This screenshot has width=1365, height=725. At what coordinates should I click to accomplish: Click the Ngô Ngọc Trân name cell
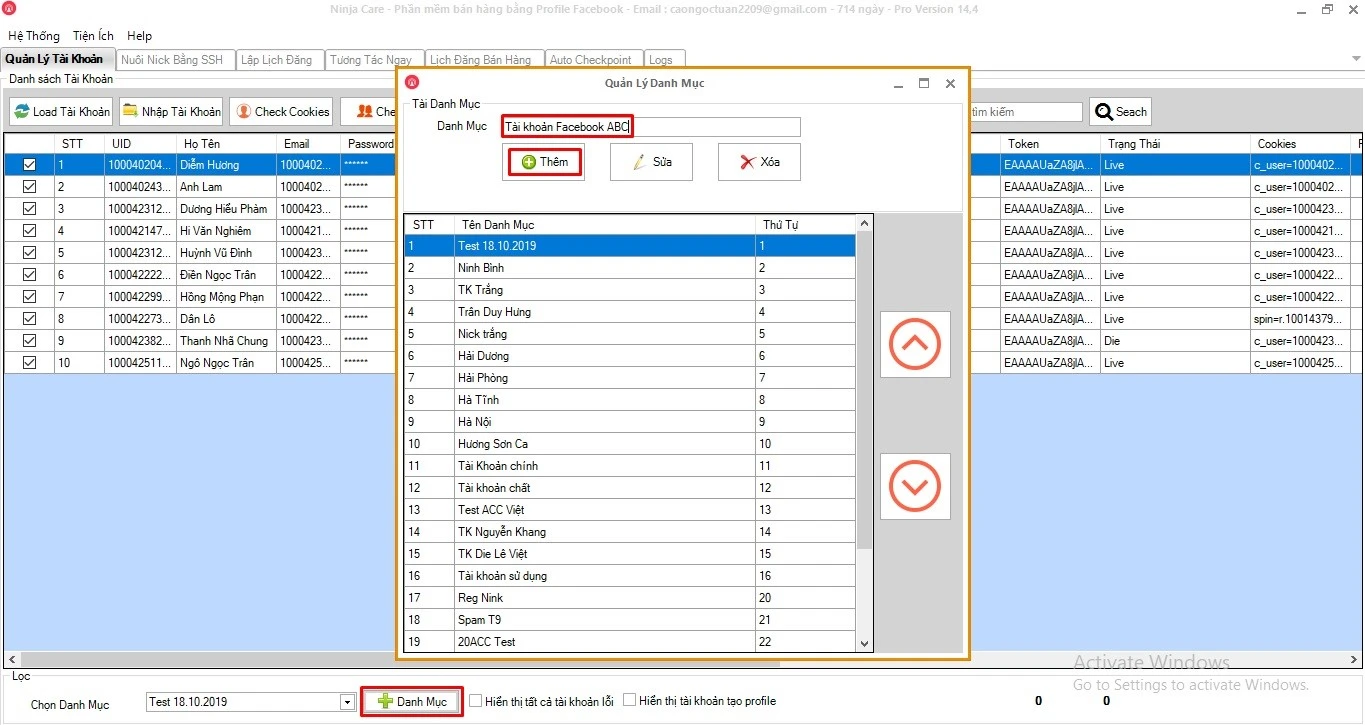pos(226,363)
